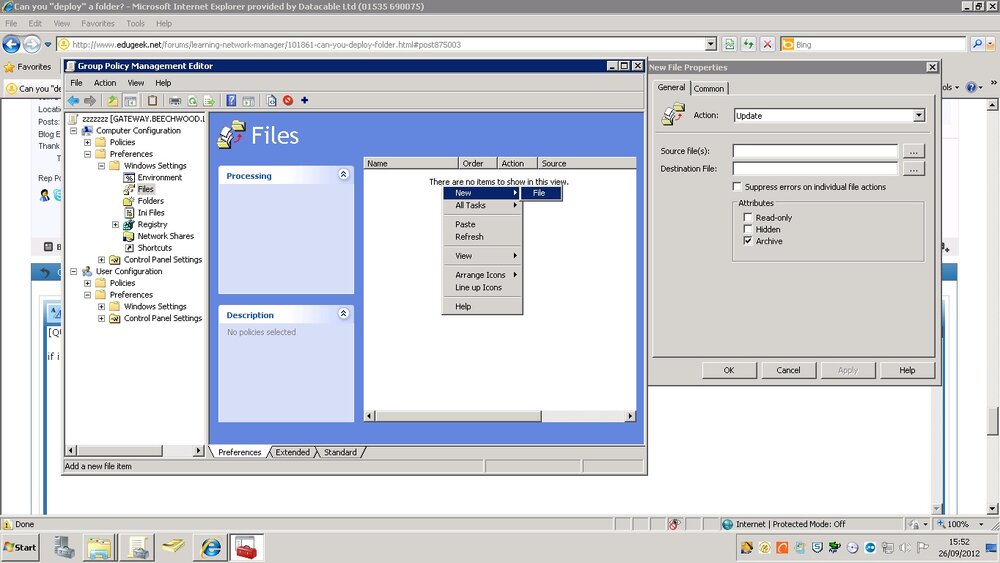Click the blue Help question mark icon
The image size is (1000, 563).
click(x=231, y=101)
